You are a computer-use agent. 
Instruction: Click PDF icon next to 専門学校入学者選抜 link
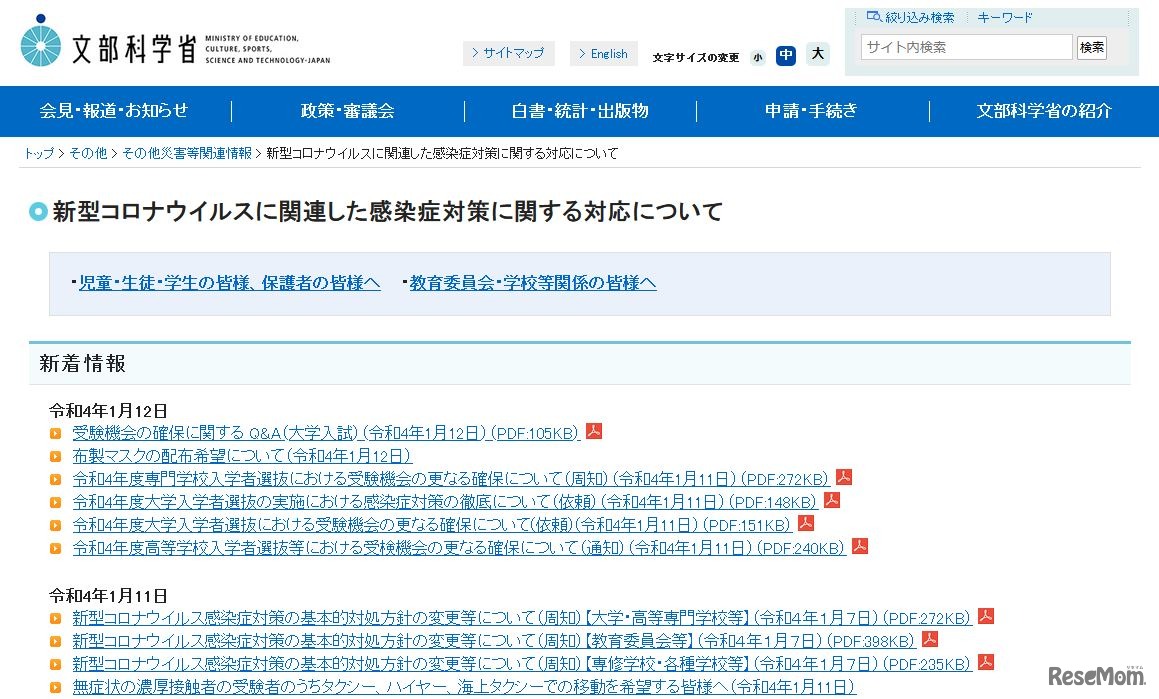coord(844,478)
